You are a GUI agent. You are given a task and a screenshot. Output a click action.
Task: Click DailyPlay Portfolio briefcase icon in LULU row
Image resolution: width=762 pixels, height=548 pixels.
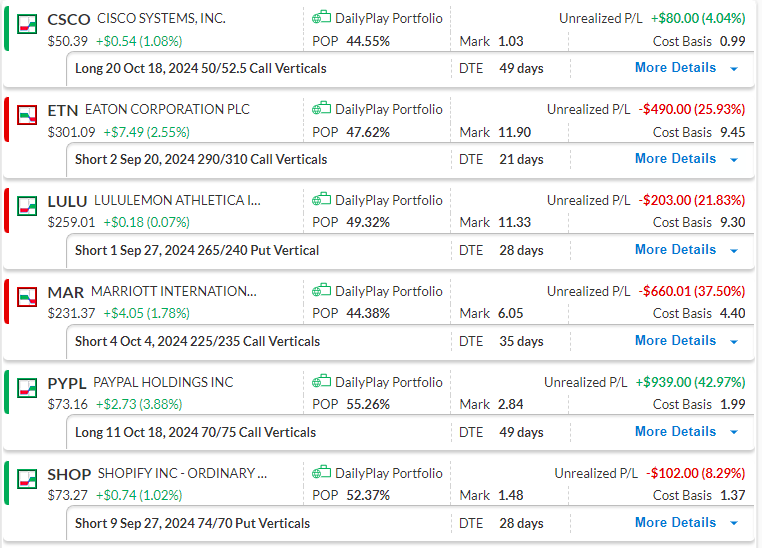321,199
